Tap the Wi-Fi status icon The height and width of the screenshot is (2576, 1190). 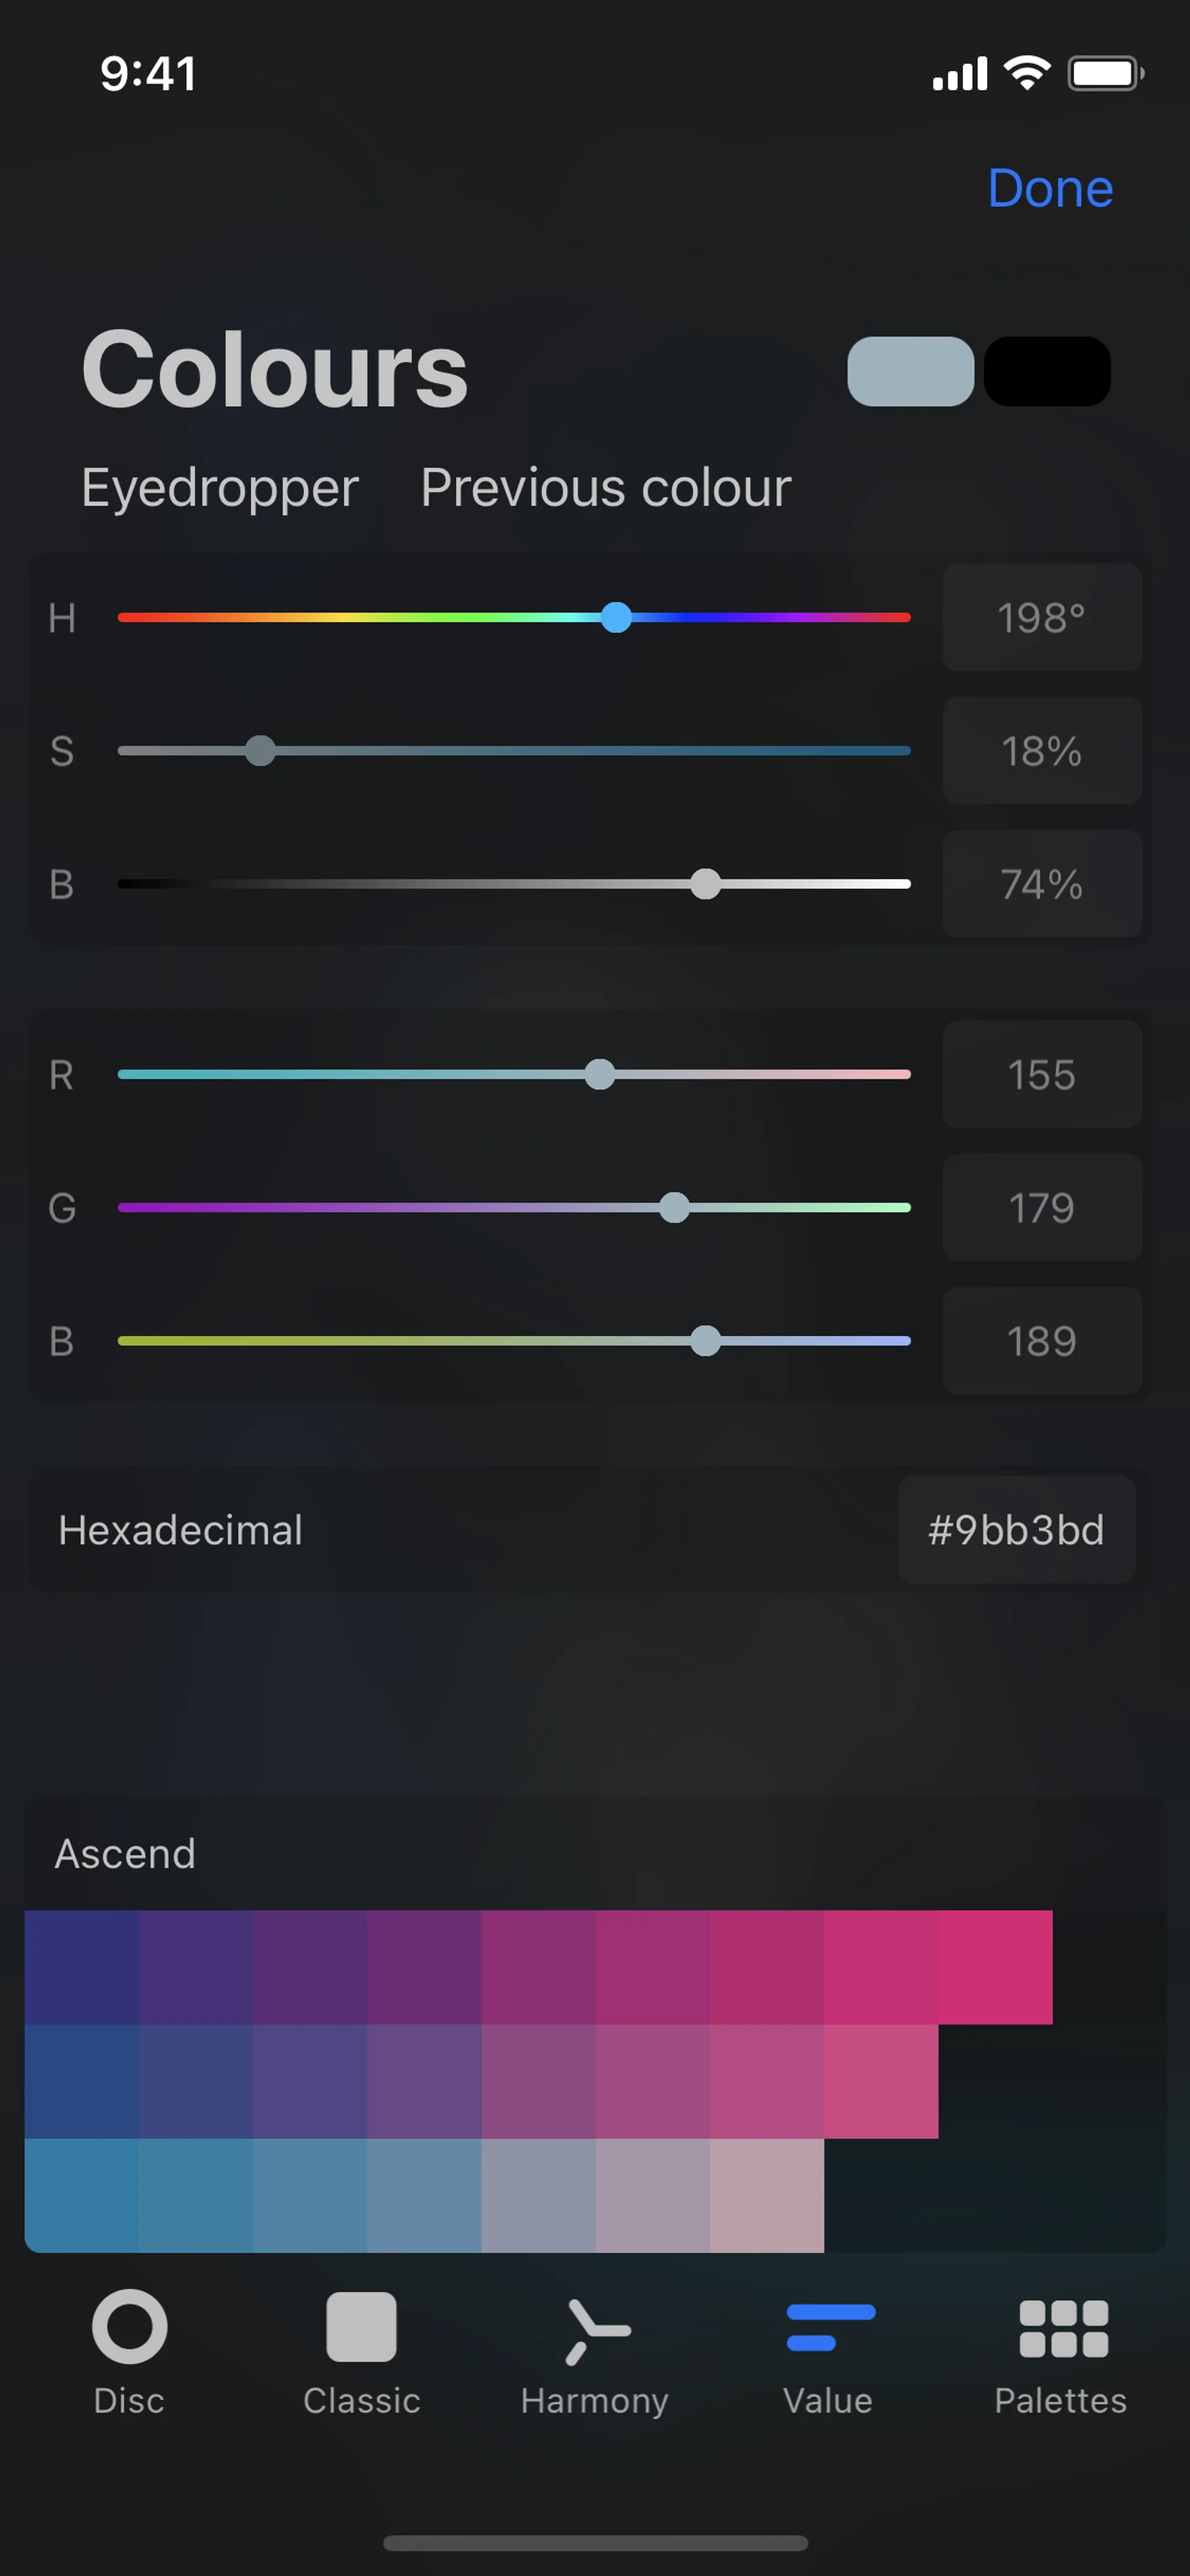point(1027,73)
